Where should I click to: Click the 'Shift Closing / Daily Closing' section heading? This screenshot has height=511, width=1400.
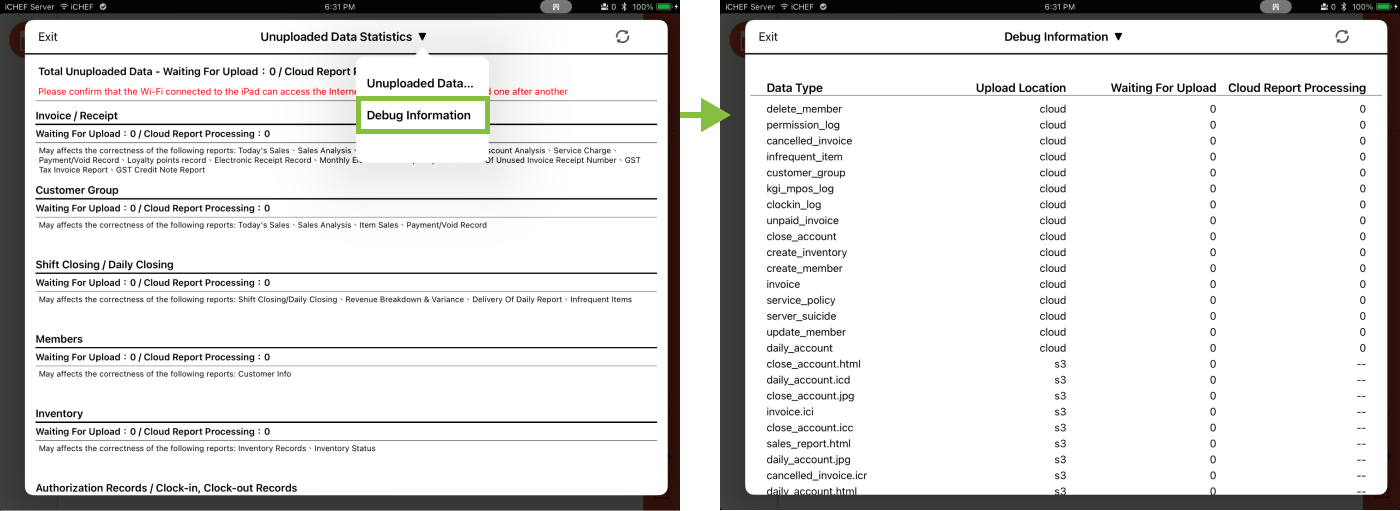104,265
